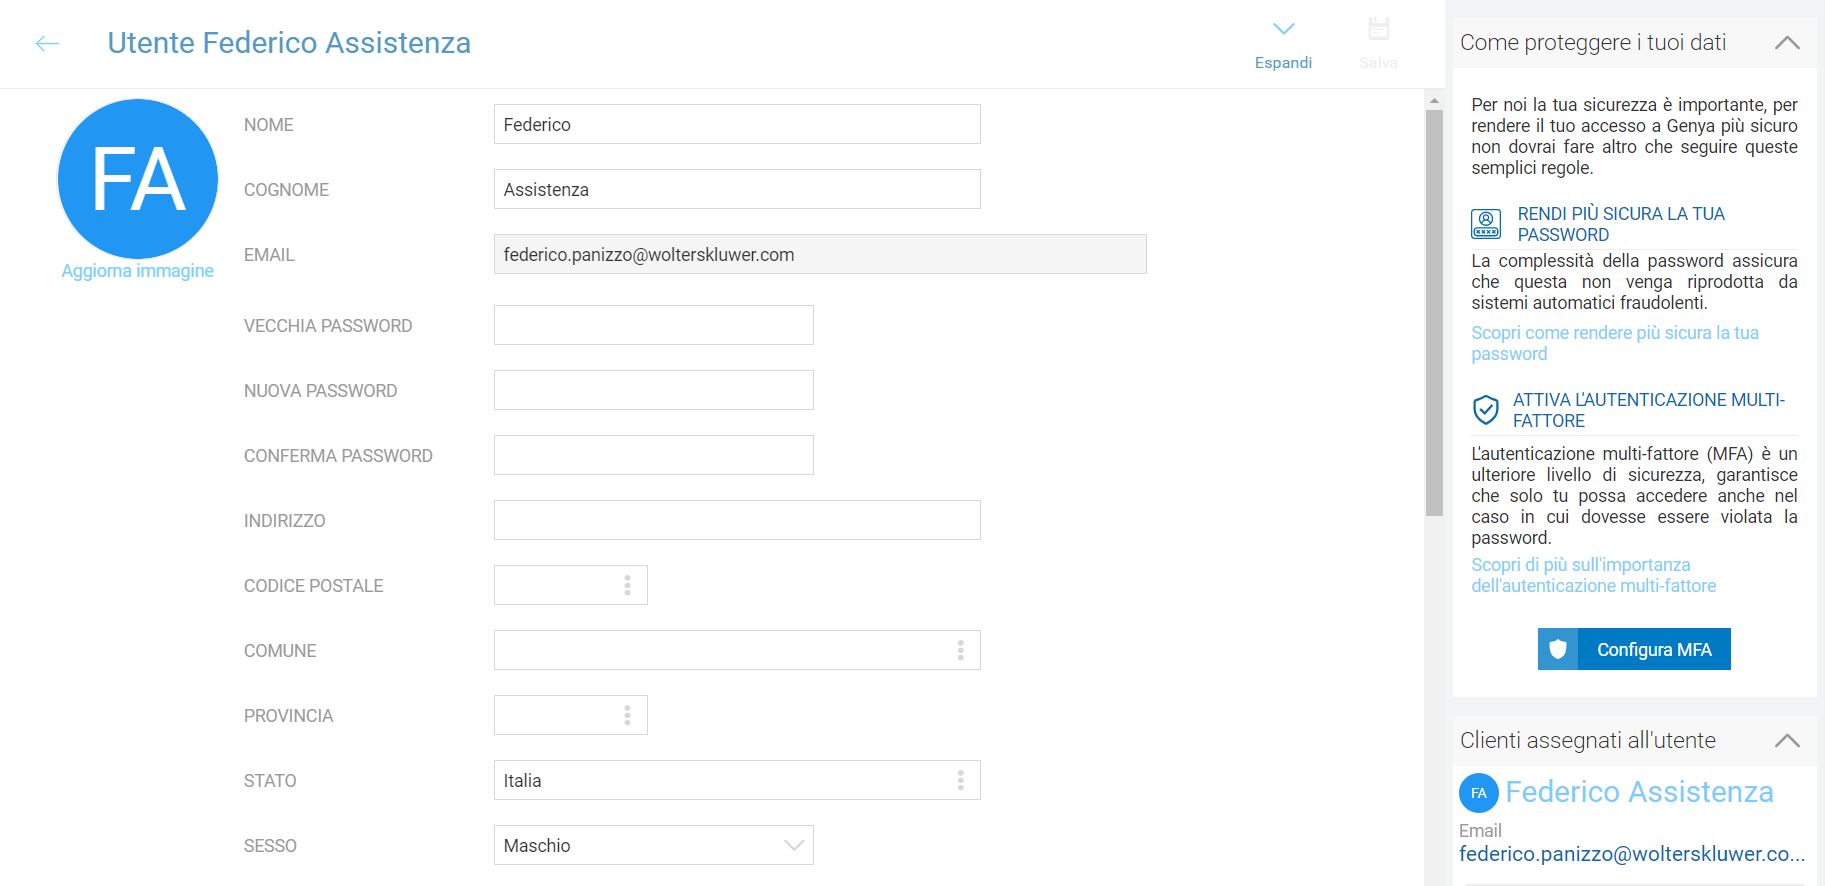Image resolution: width=1825 pixels, height=886 pixels.
Task: Click the form's vertical scrollbar thumb
Action: 1434,313
